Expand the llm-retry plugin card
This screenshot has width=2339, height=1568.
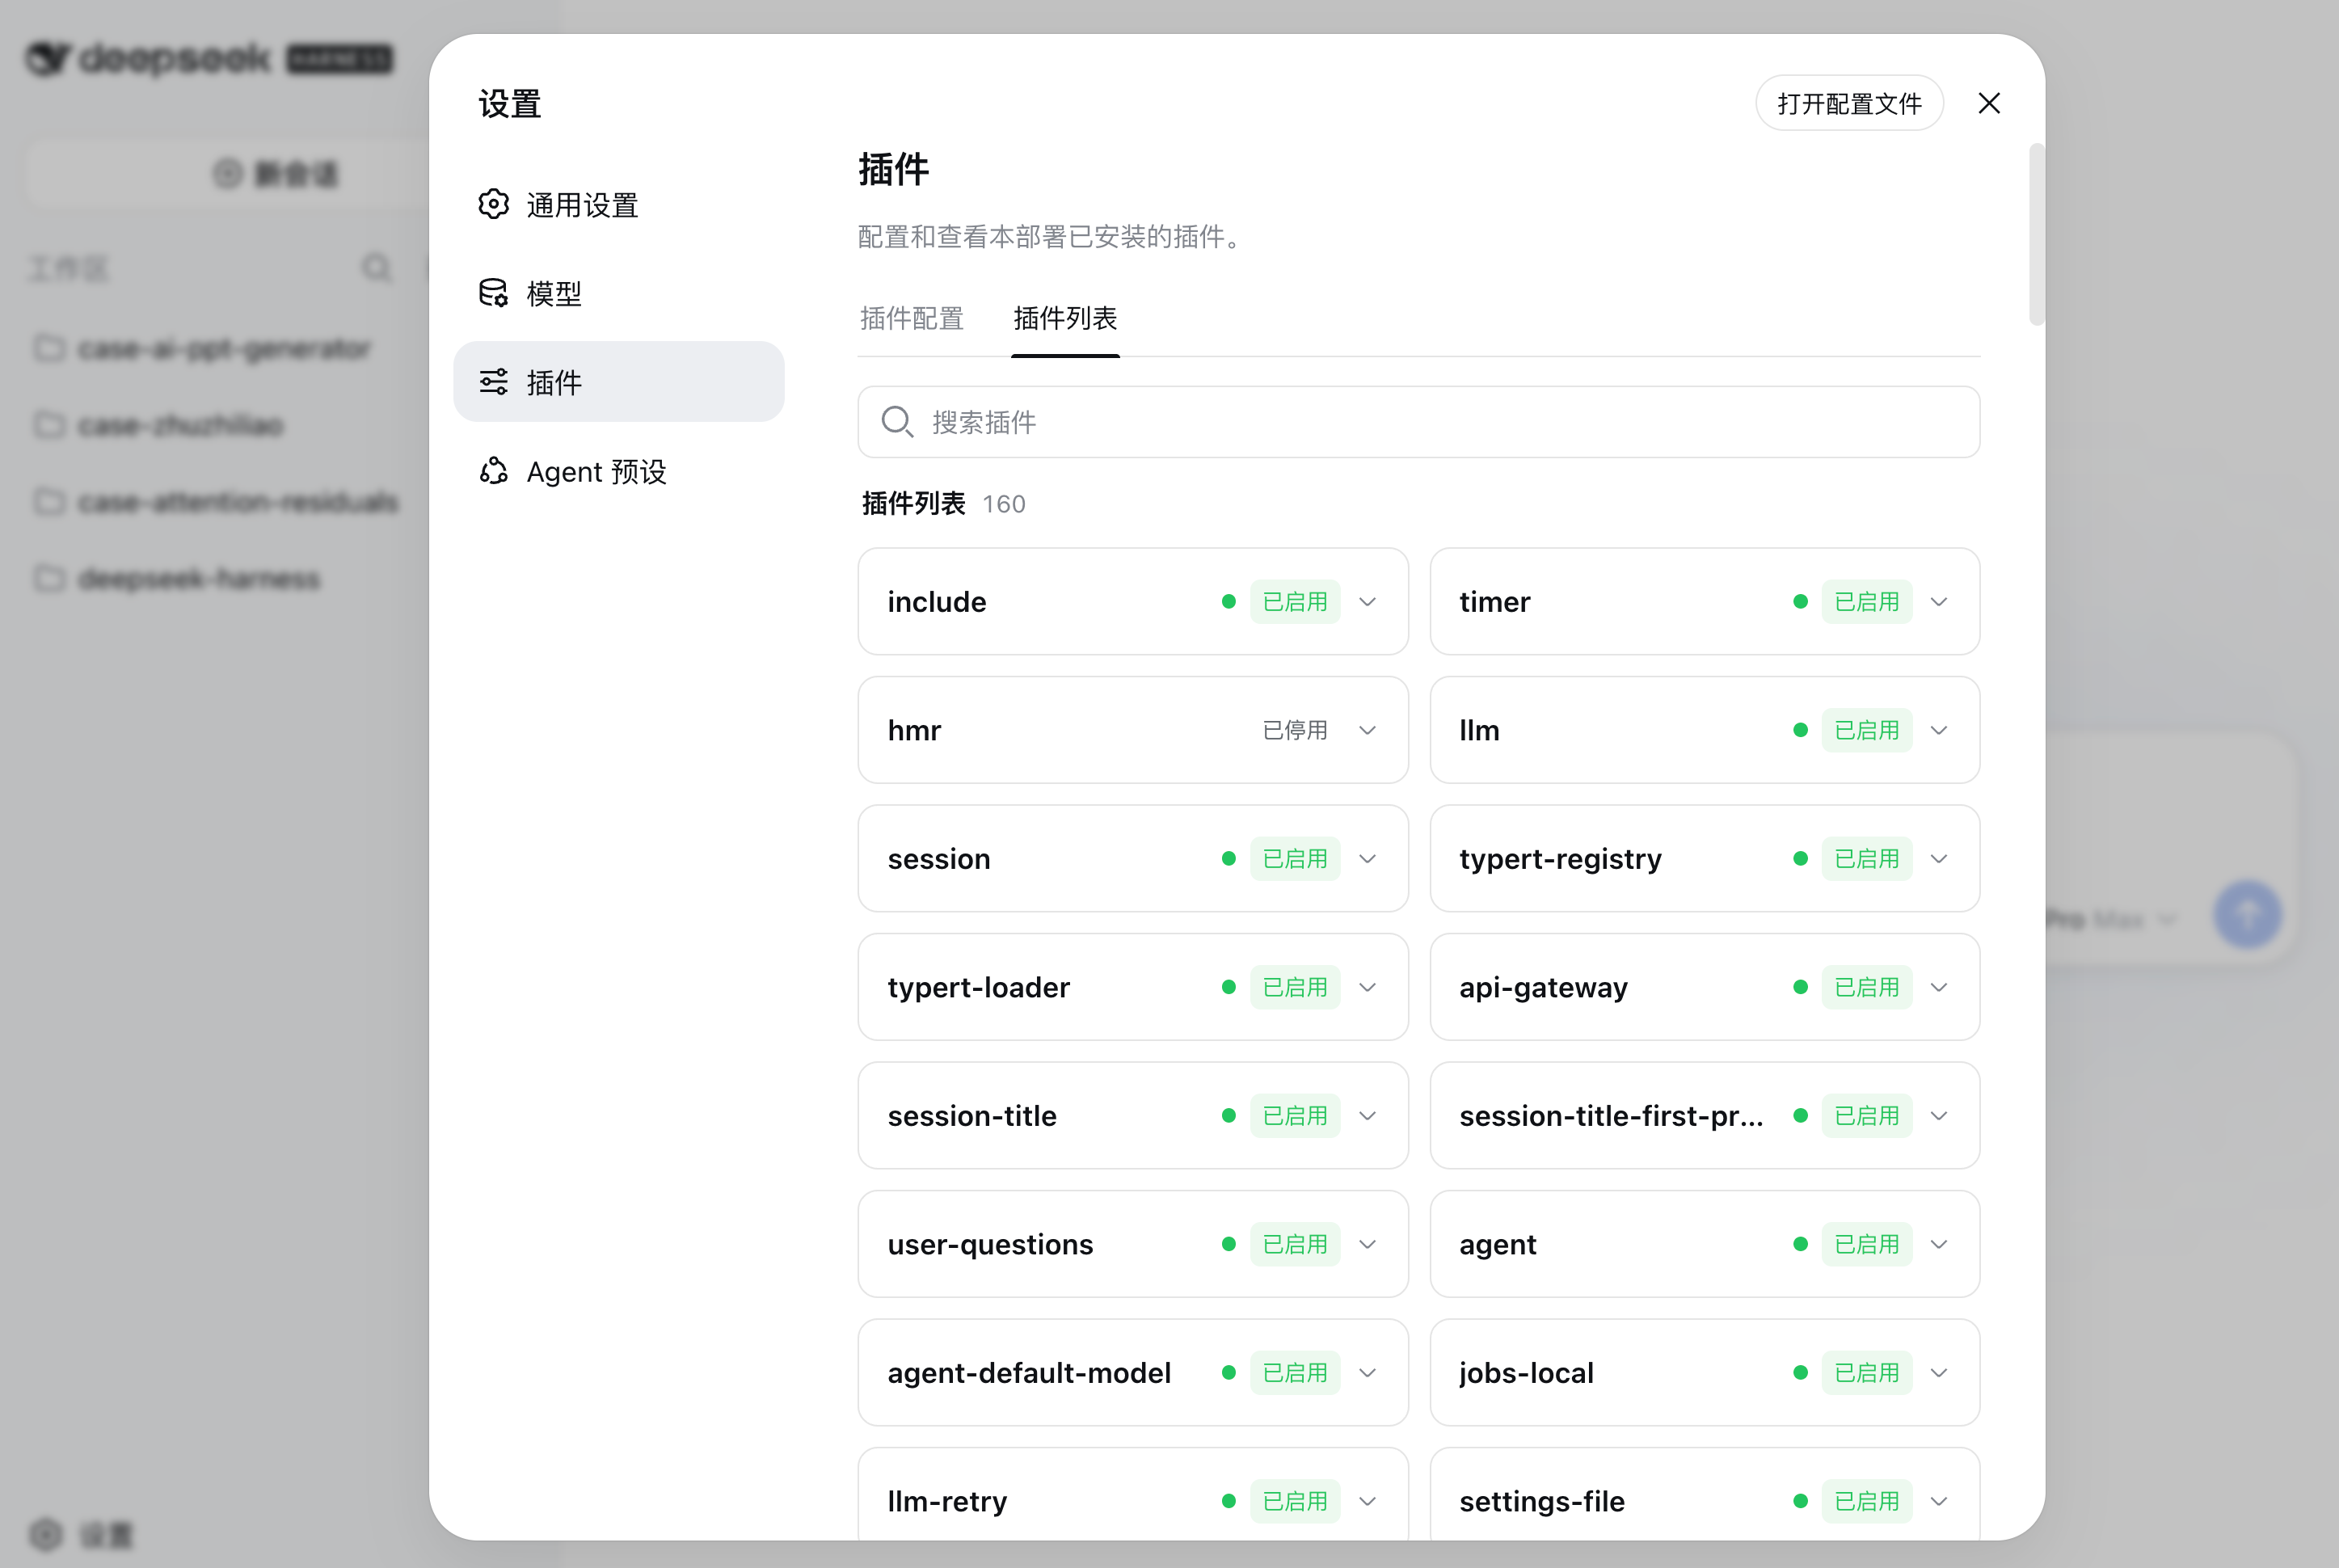coord(1367,1501)
